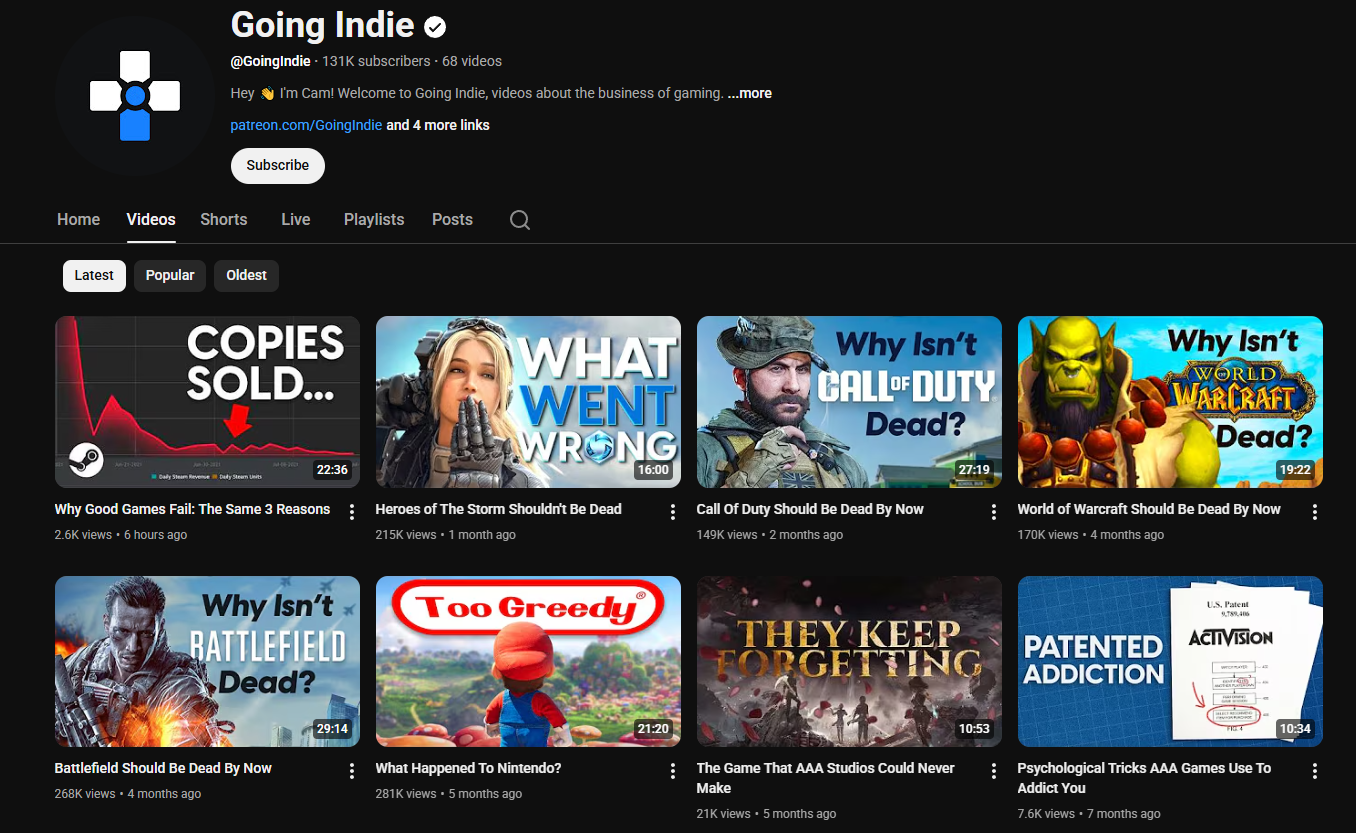1356x833 pixels.
Task: Click the 10:53 duration badge
Action: tap(974, 729)
